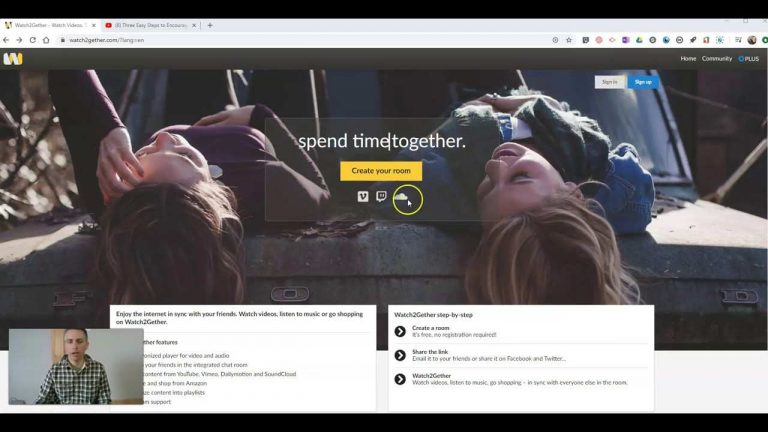Close the YouTube Three Easy Steps tab
Screen dimensions: 768x432
tap(194, 25)
